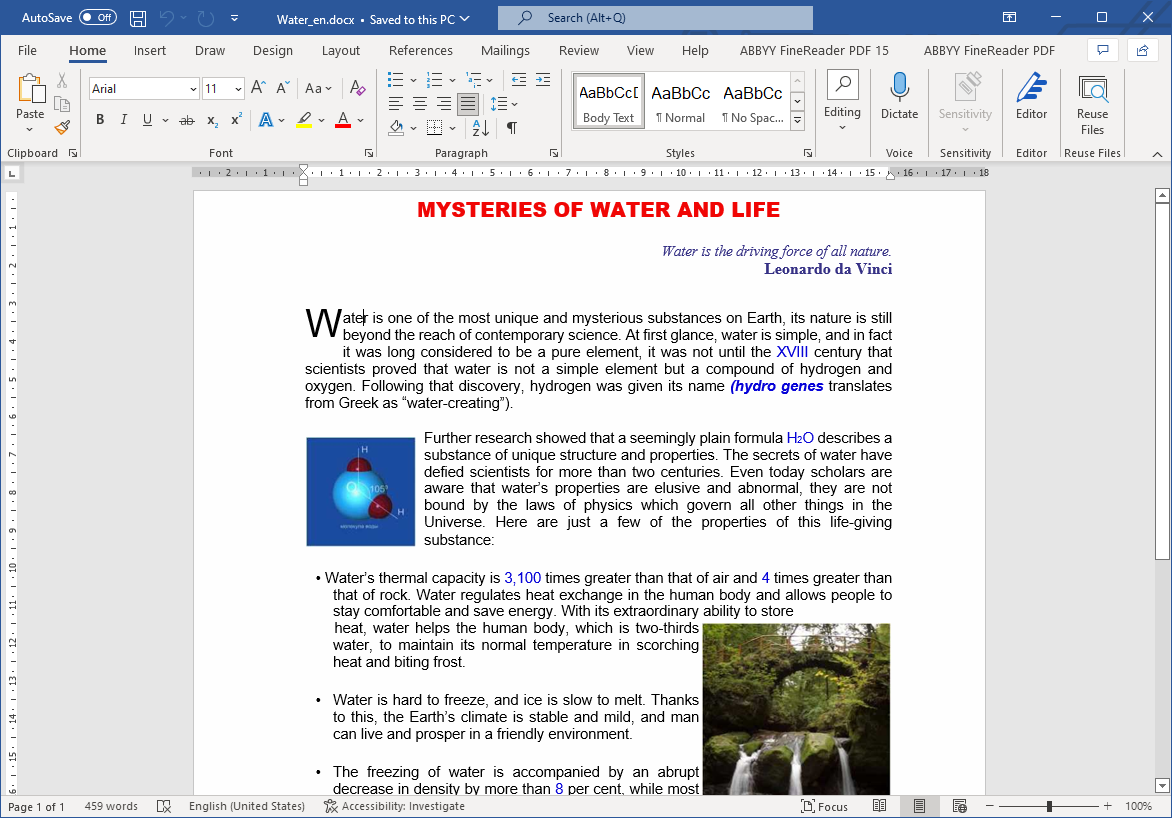
Task: Click the 459 words count
Action: click(111, 806)
